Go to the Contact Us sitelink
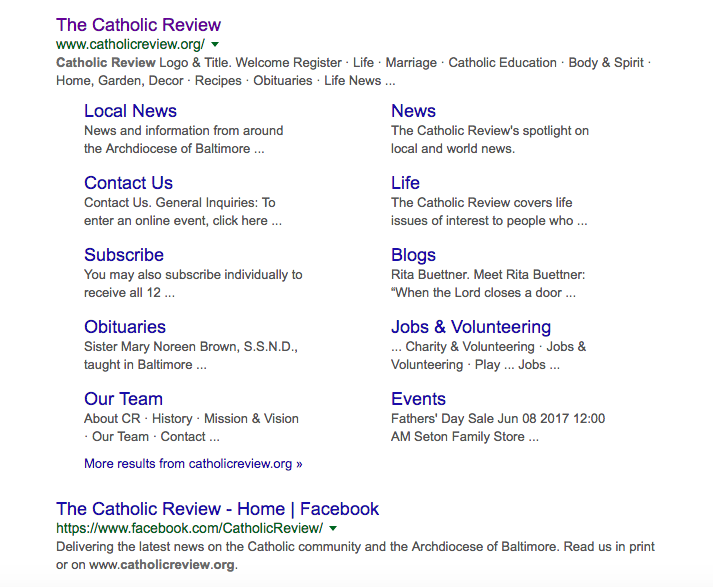This screenshot has width=713, height=587. click(x=128, y=183)
